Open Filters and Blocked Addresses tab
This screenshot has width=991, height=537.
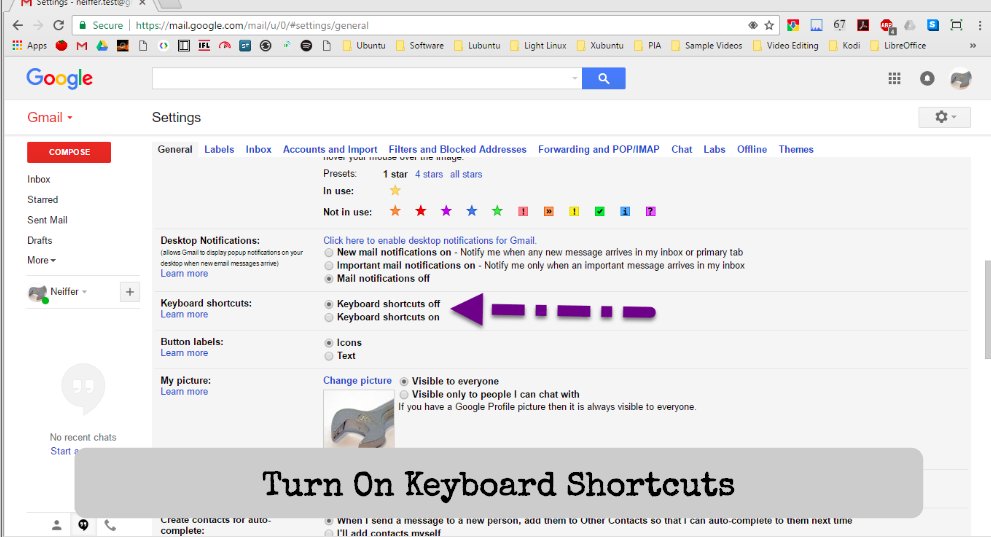point(458,149)
